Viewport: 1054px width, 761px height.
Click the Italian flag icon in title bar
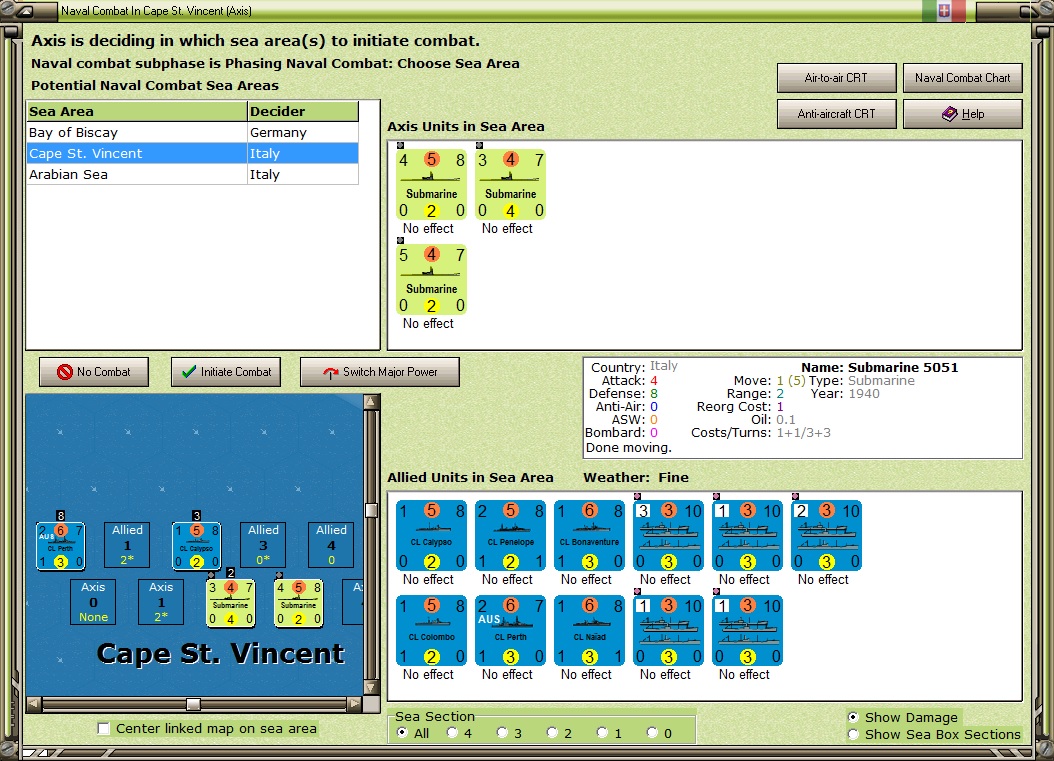tap(944, 10)
